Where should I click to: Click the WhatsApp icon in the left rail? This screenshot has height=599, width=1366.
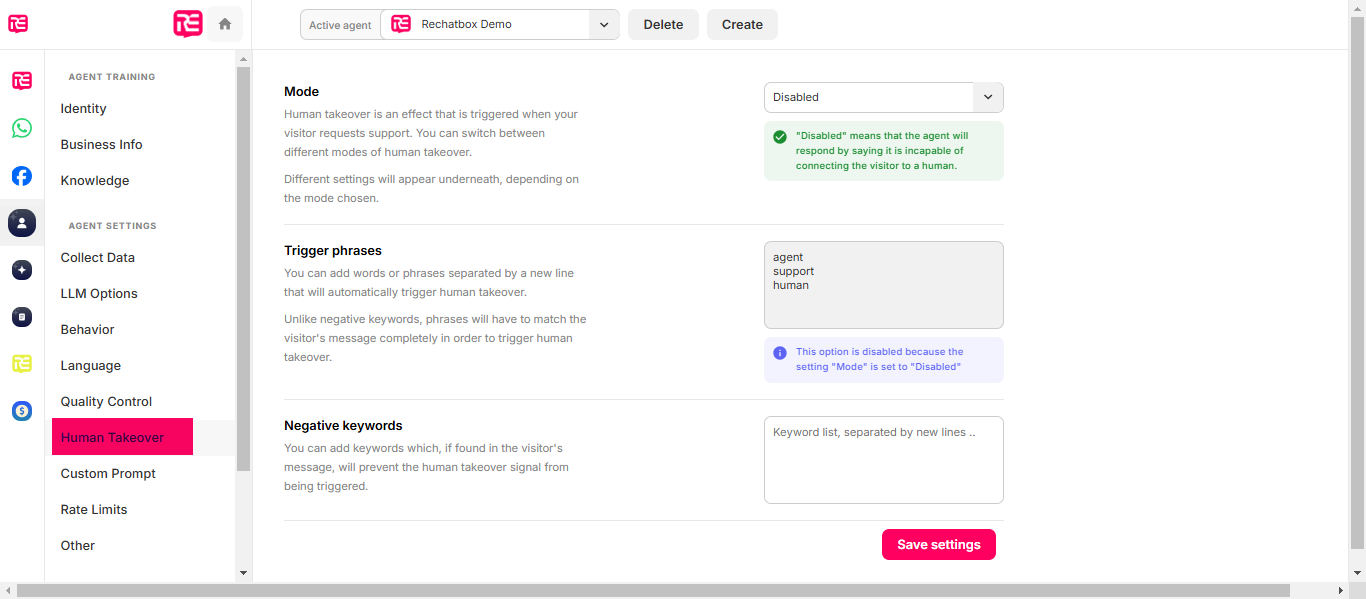pos(22,128)
